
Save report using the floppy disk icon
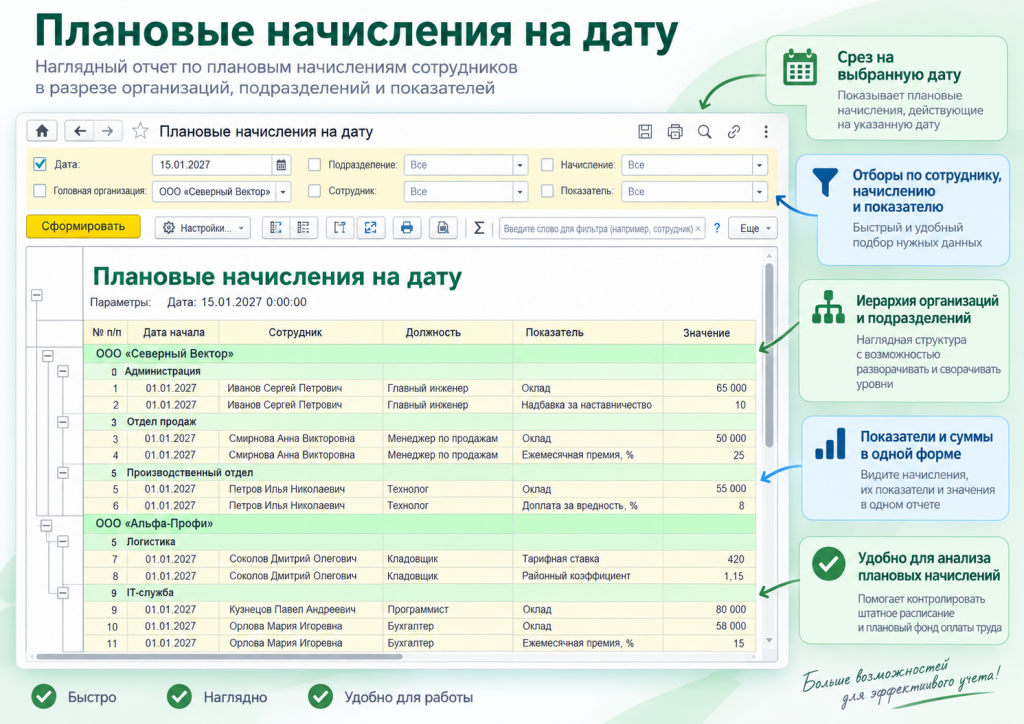click(x=645, y=132)
